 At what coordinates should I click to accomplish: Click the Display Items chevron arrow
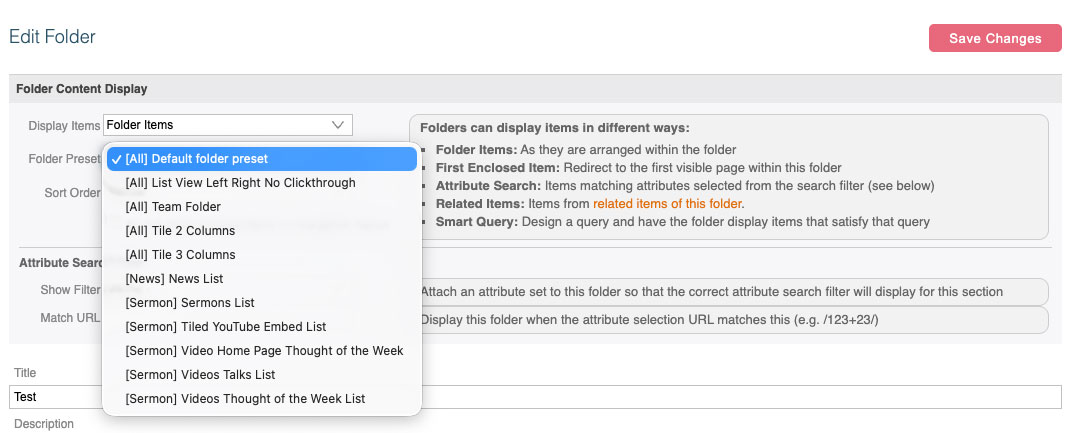(x=338, y=125)
